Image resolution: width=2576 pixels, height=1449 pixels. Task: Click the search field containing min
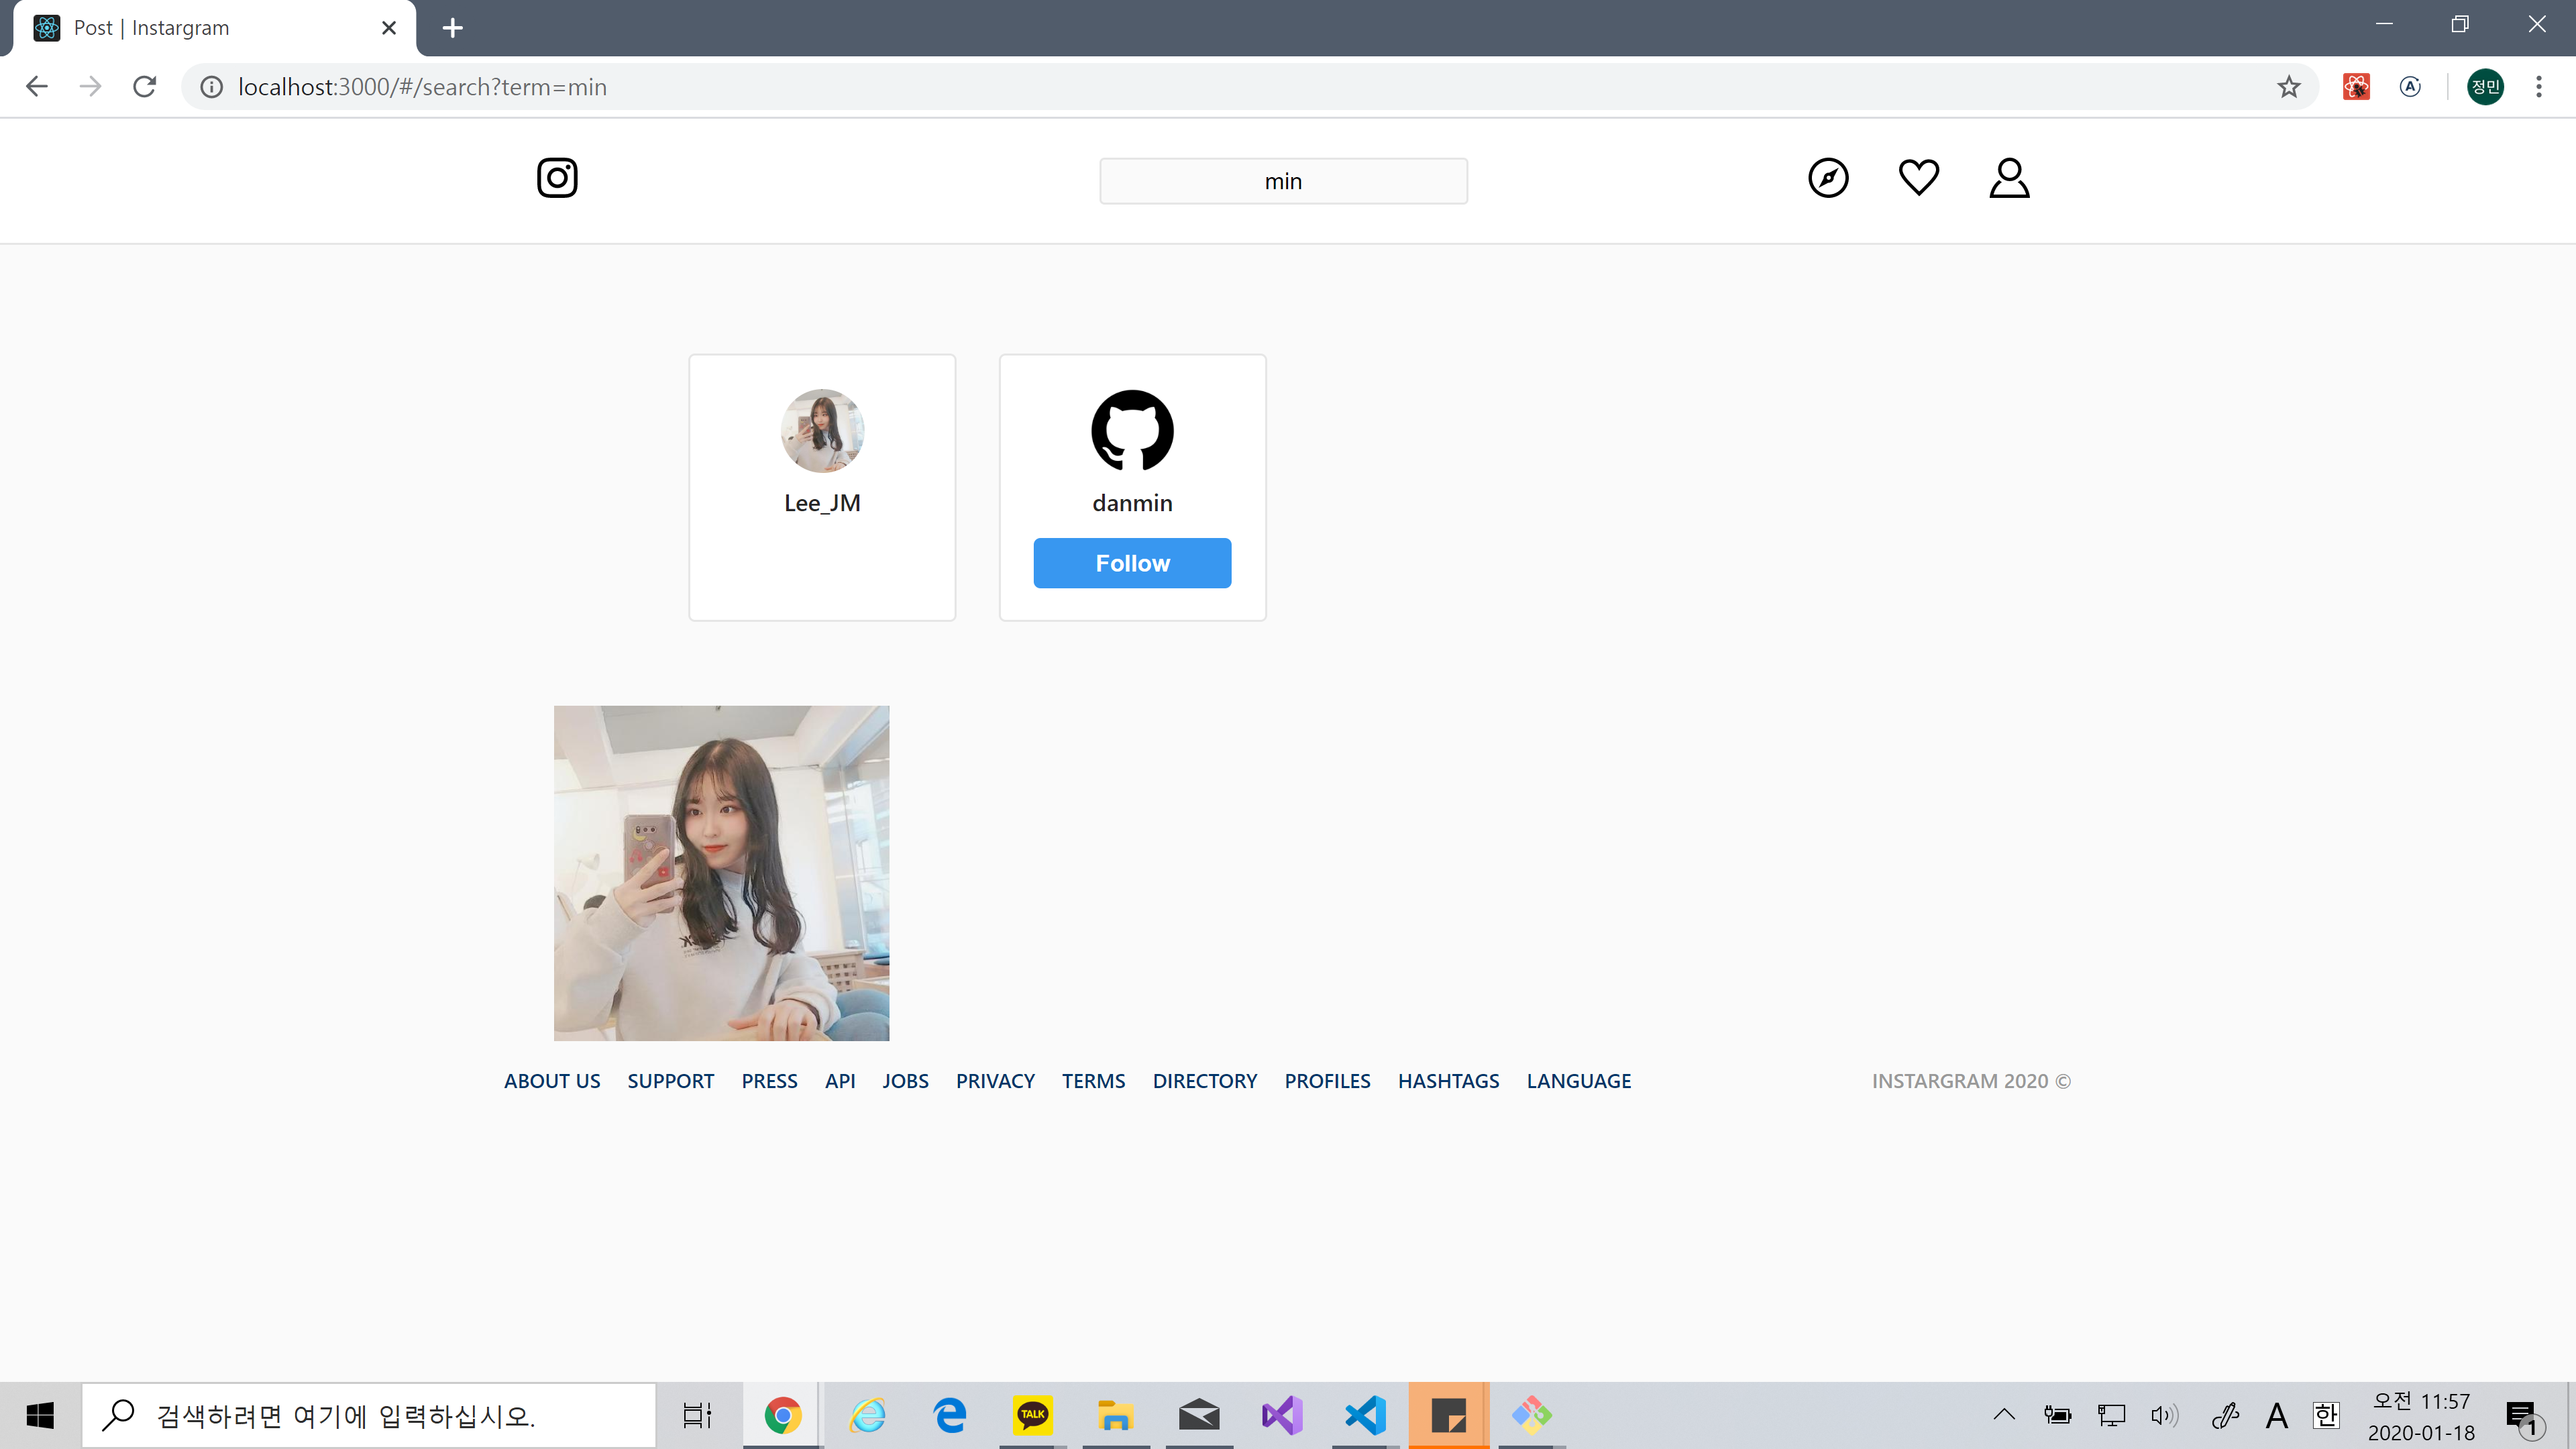click(1283, 181)
